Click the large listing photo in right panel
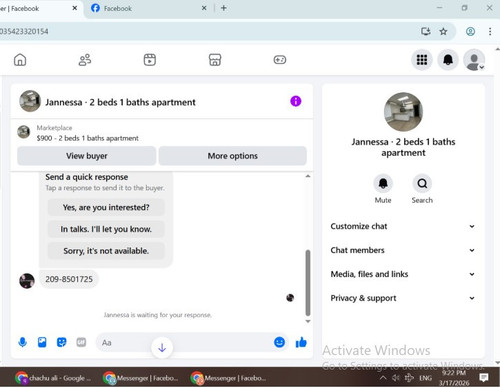Screen dimensions: 500x388 tap(403, 112)
